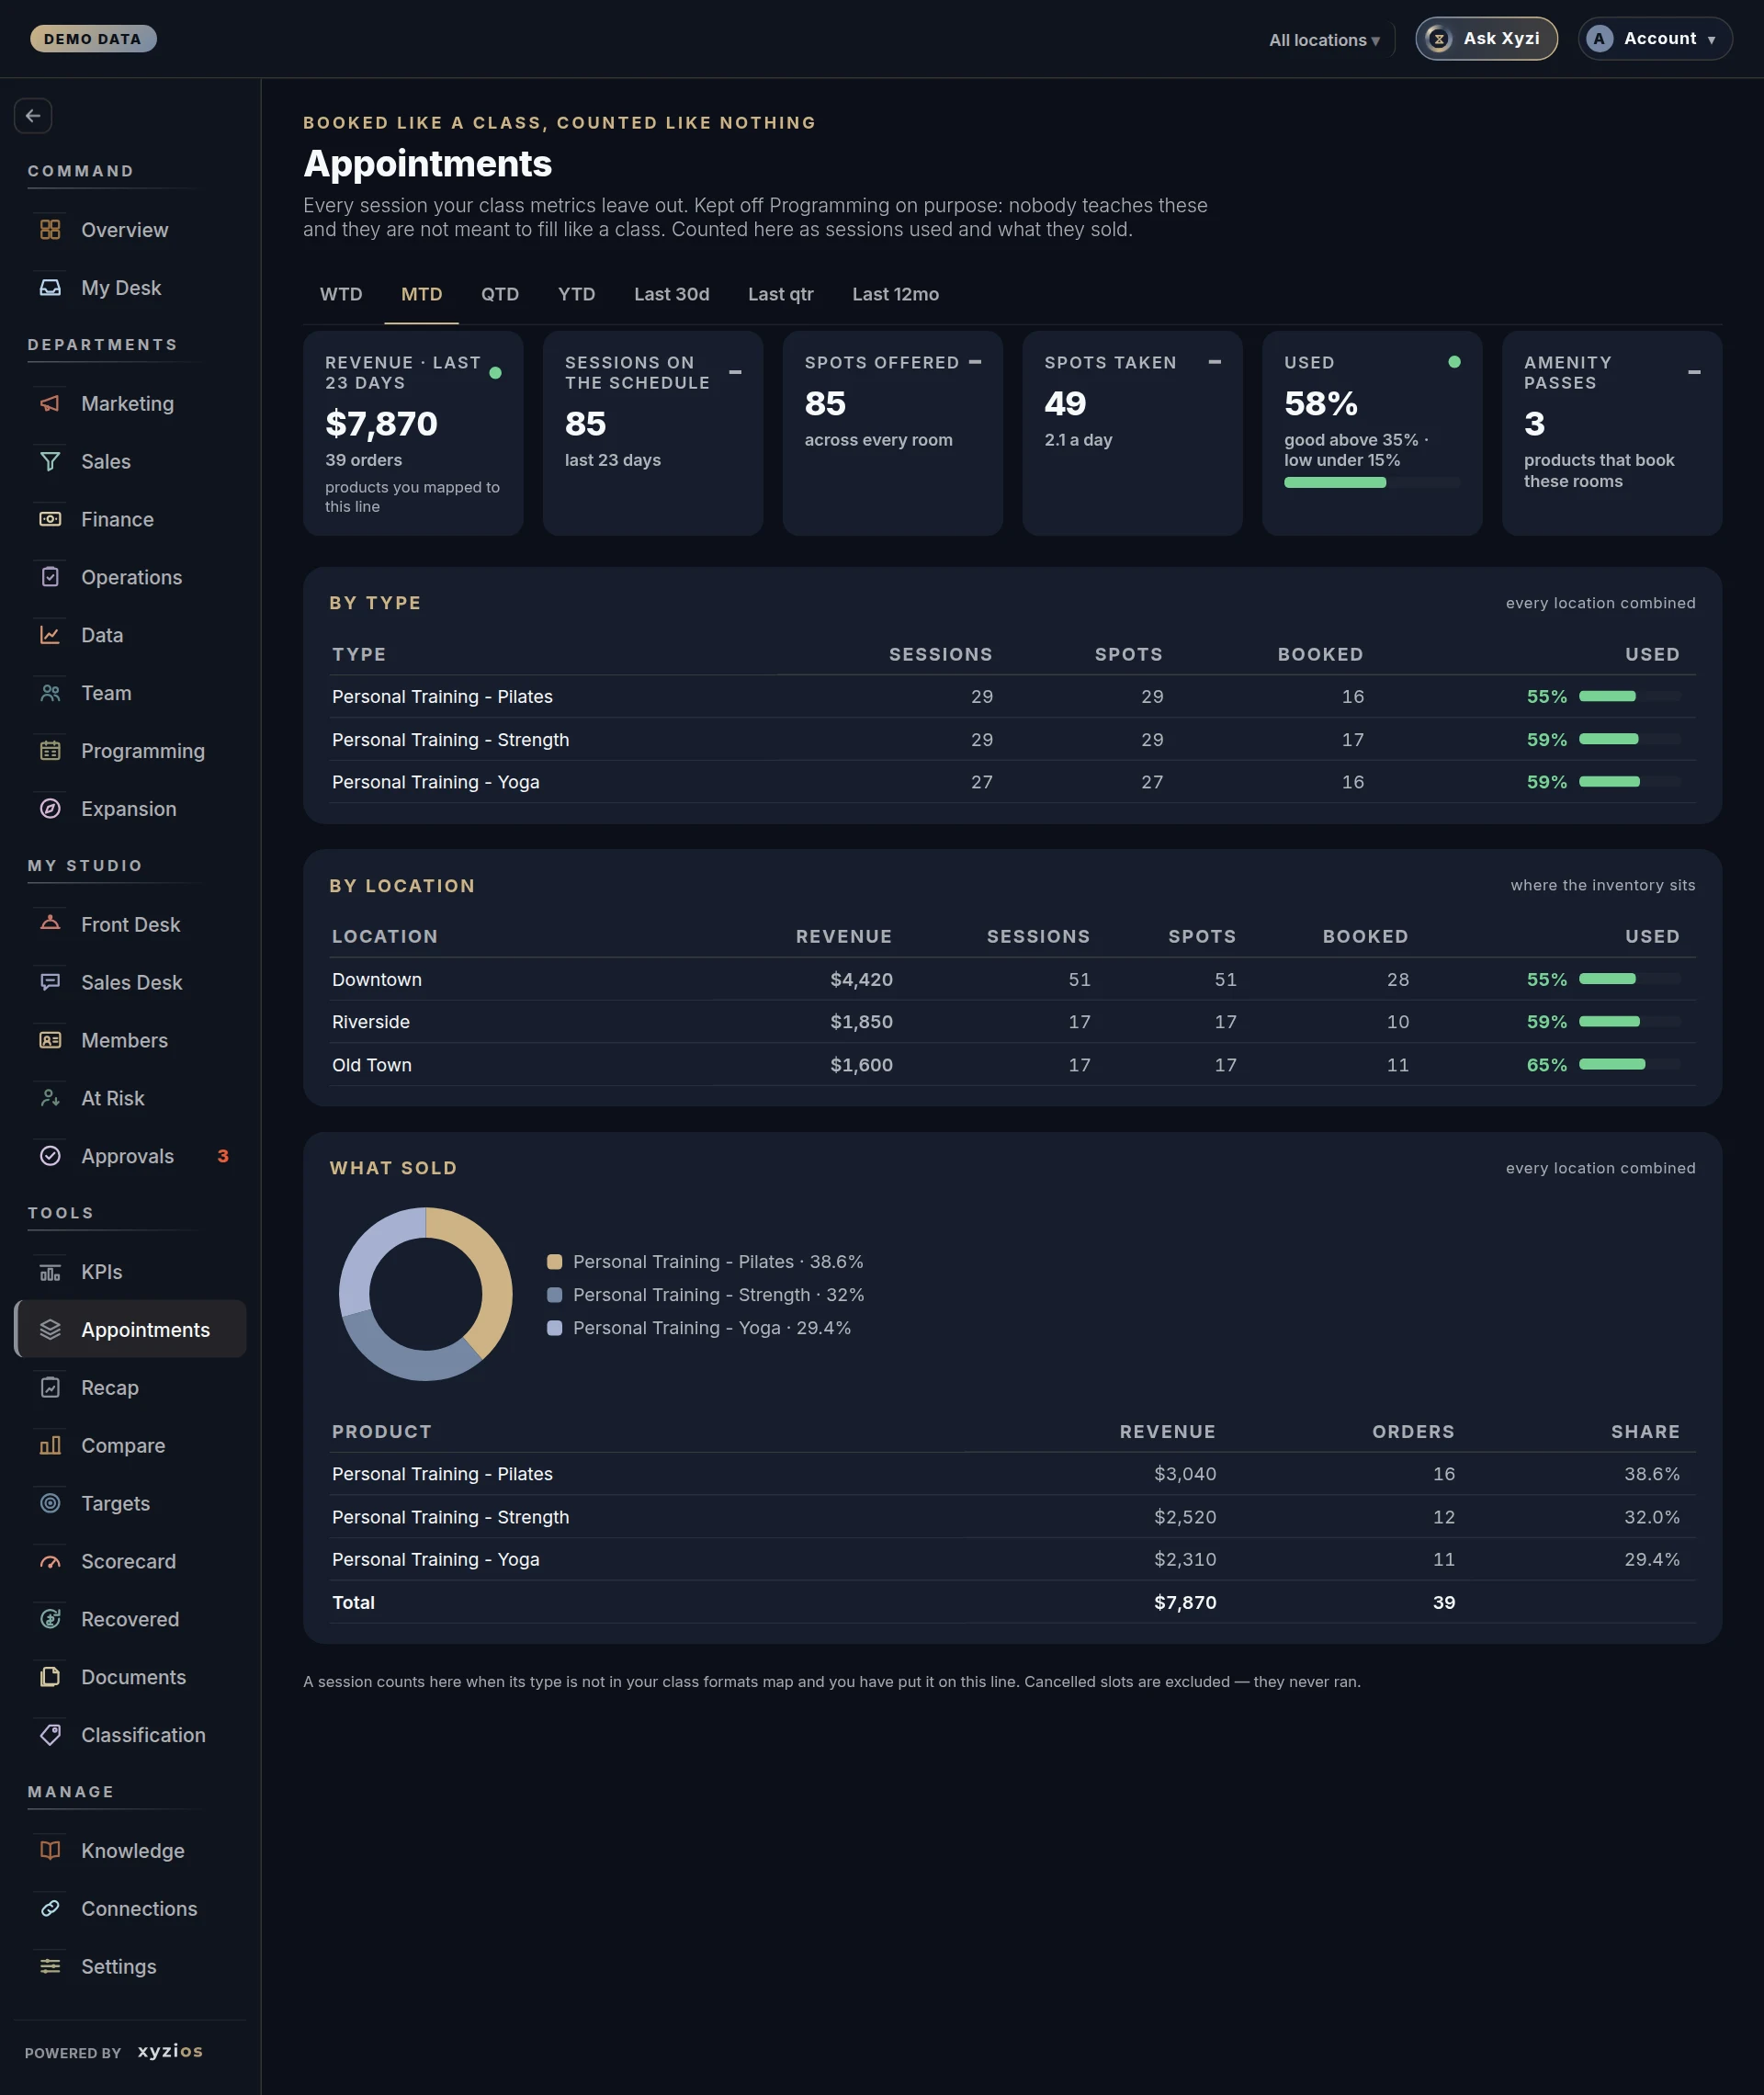This screenshot has width=1764, height=2095.
Task: Select Marketing megaphone icon
Action: [x=50, y=404]
